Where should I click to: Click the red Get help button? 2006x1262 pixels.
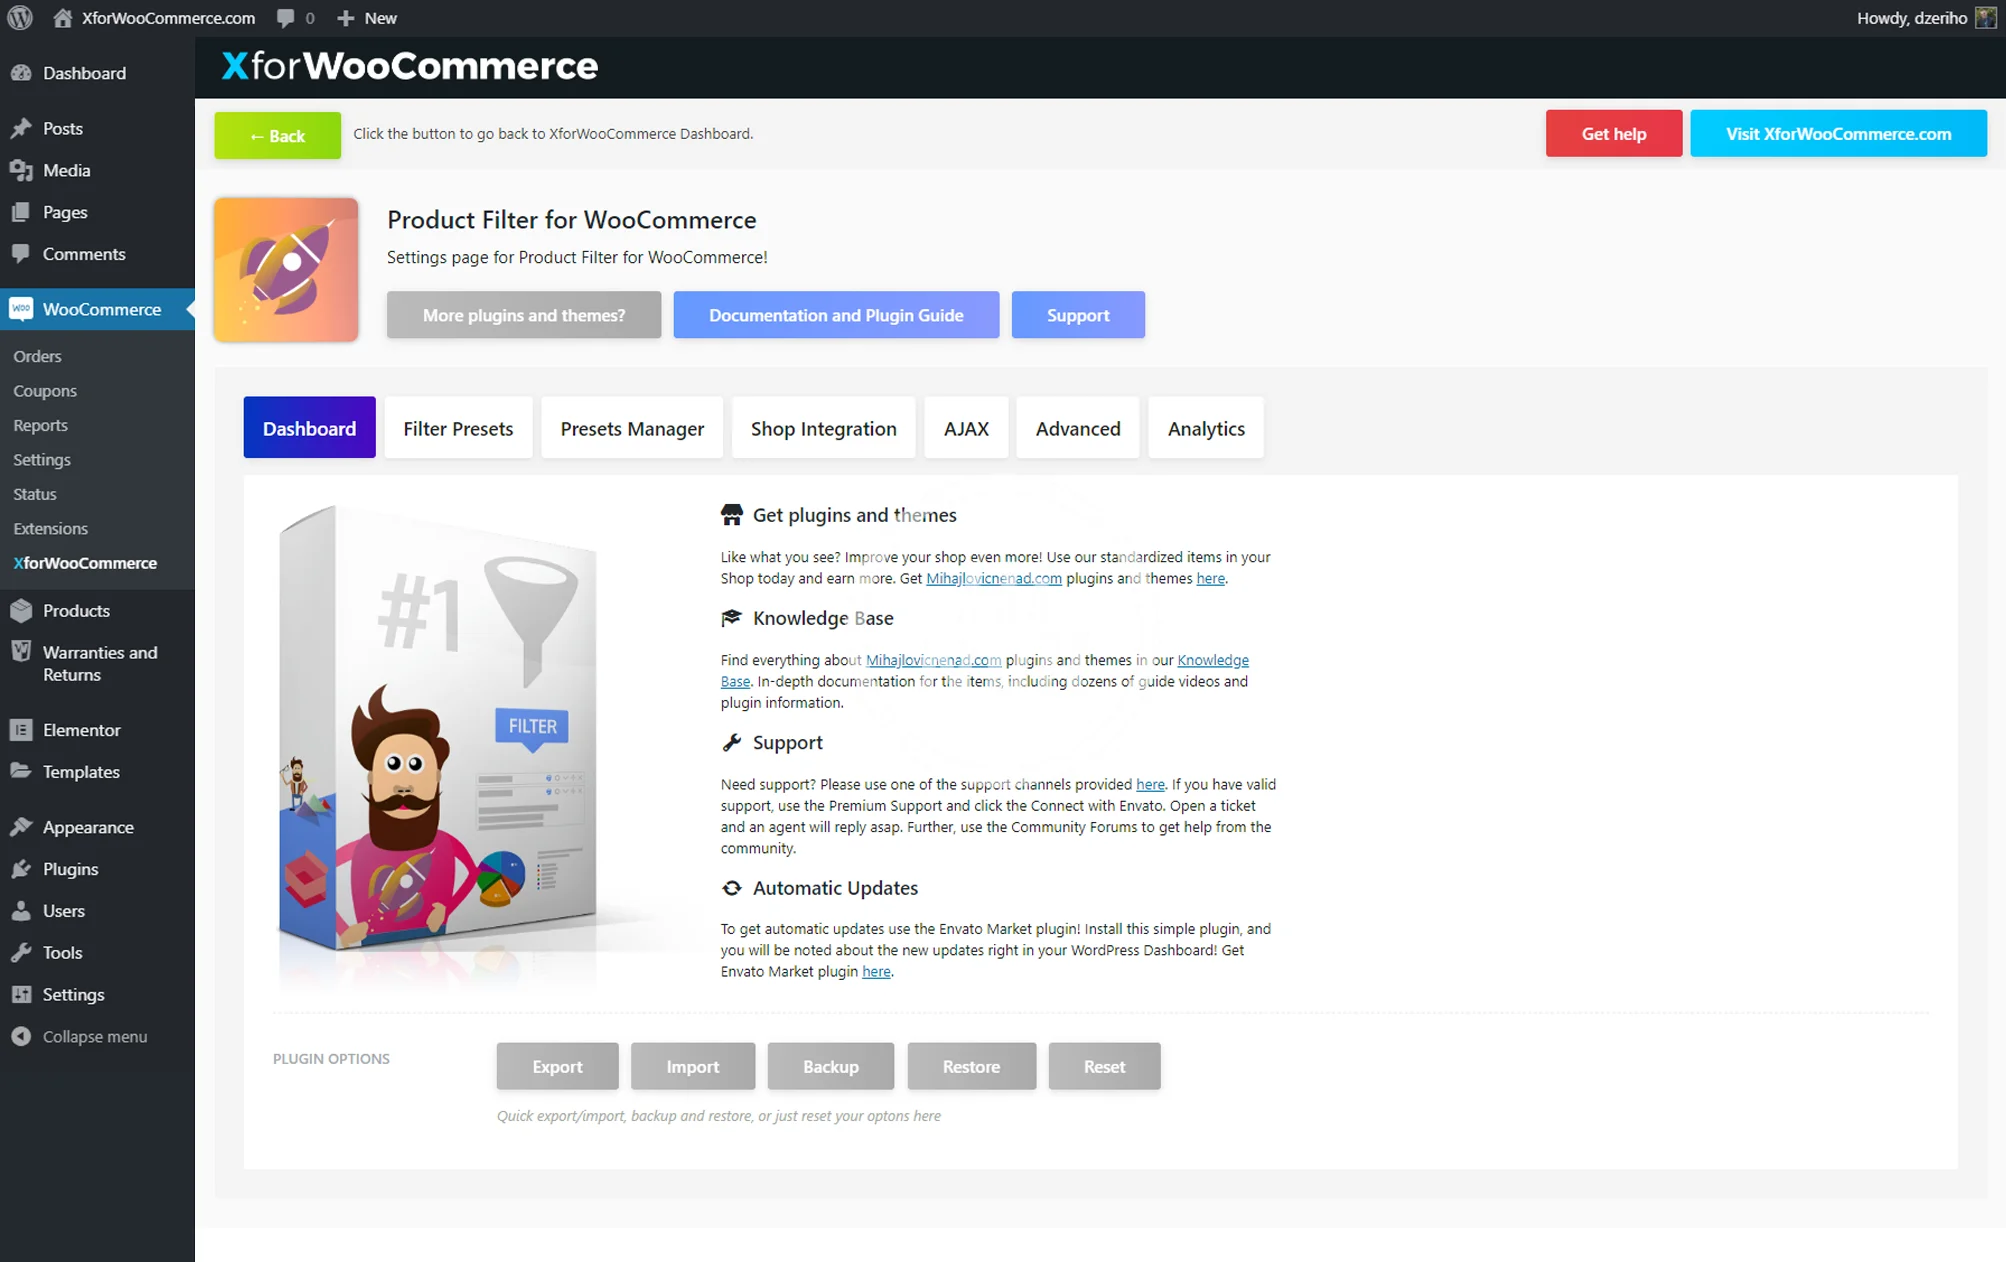pyautogui.click(x=1613, y=134)
